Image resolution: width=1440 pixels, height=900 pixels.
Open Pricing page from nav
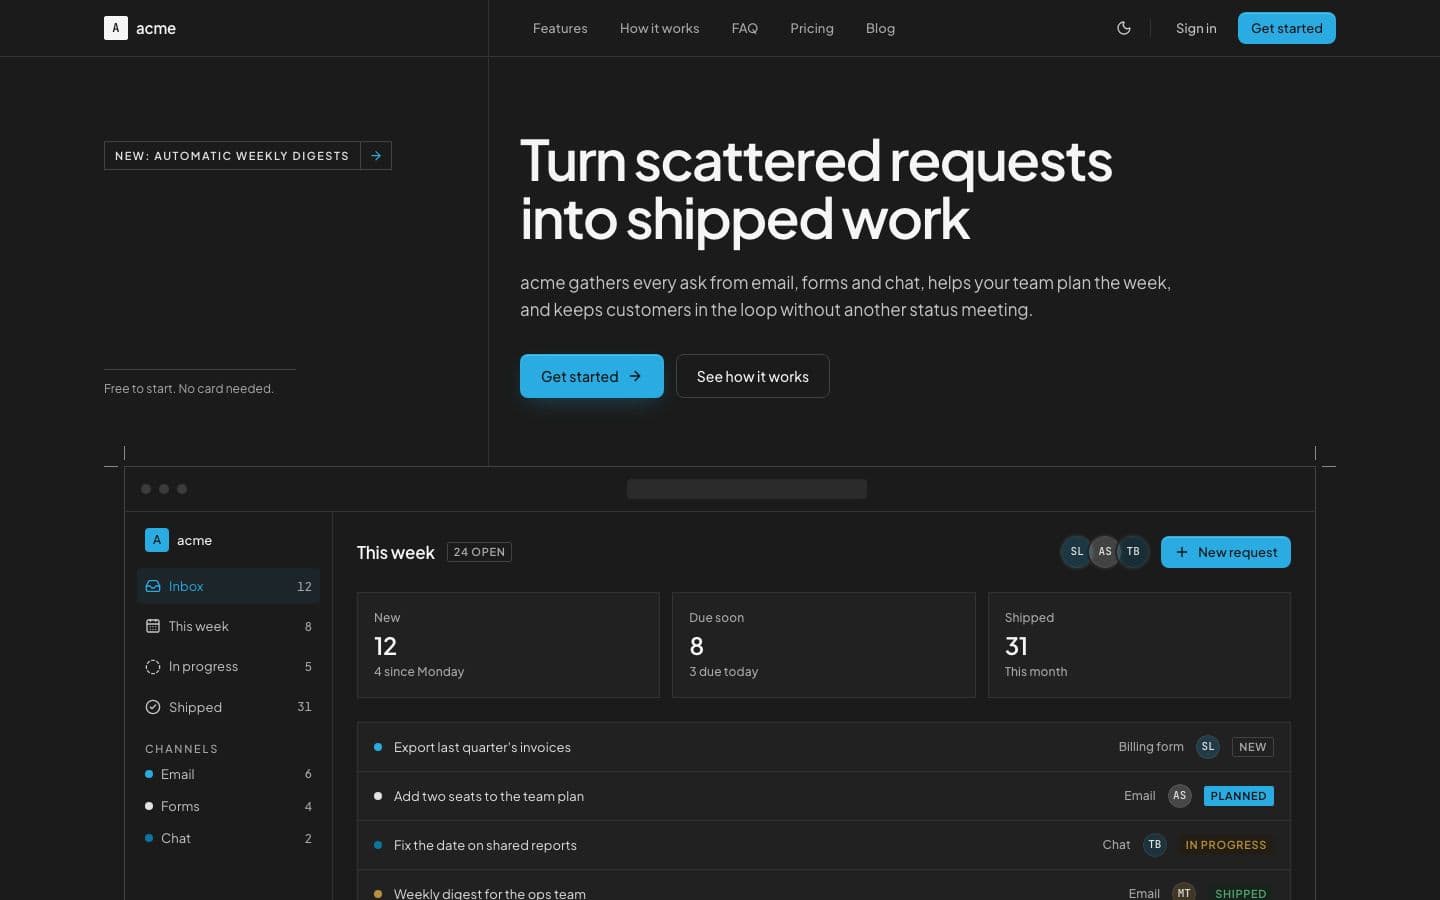coord(811,28)
